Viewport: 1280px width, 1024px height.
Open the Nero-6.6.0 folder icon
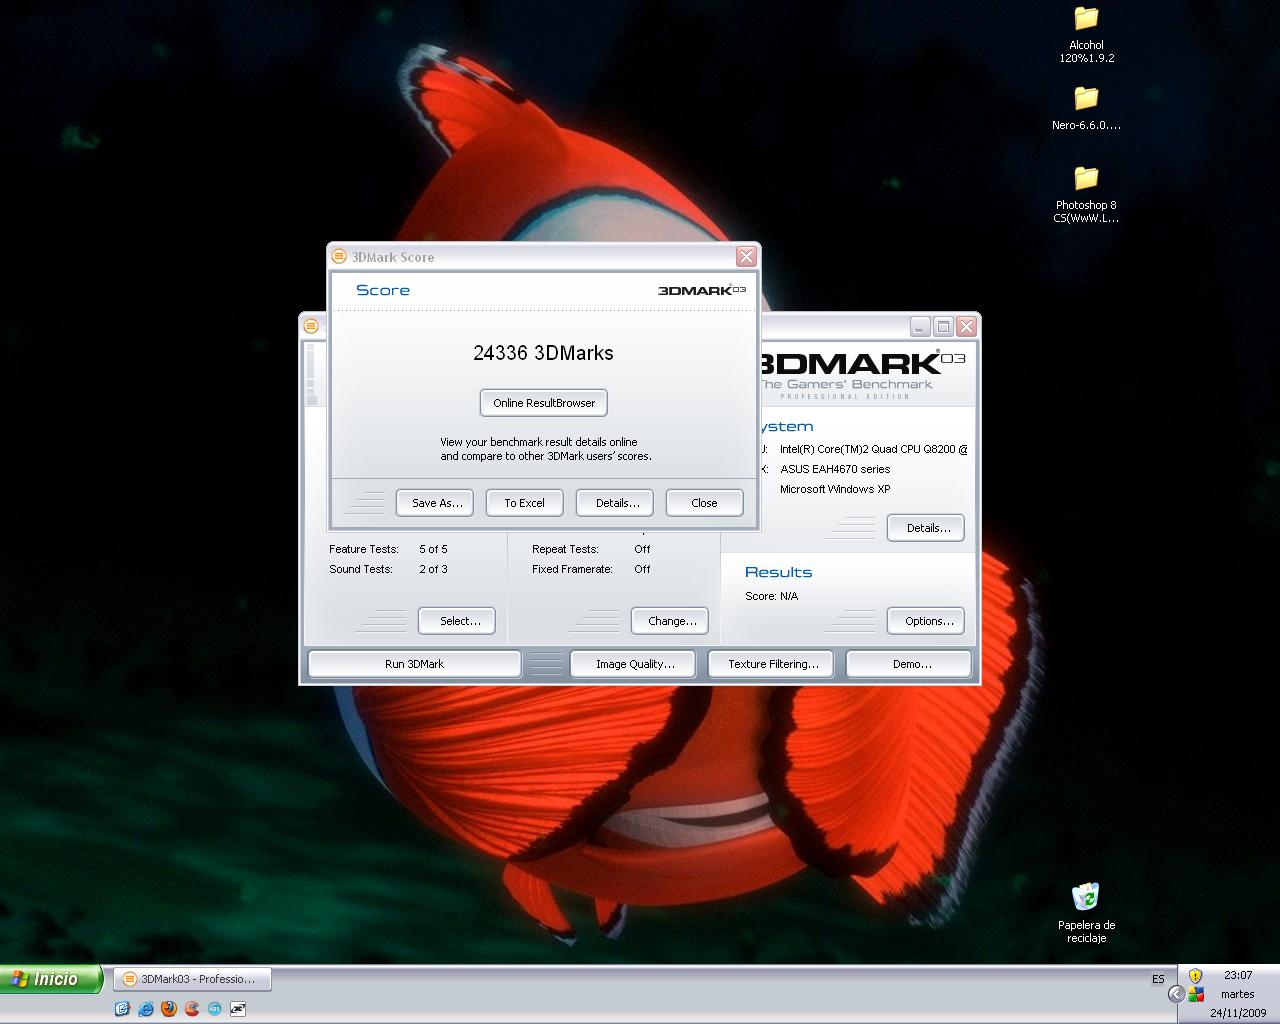[1086, 108]
